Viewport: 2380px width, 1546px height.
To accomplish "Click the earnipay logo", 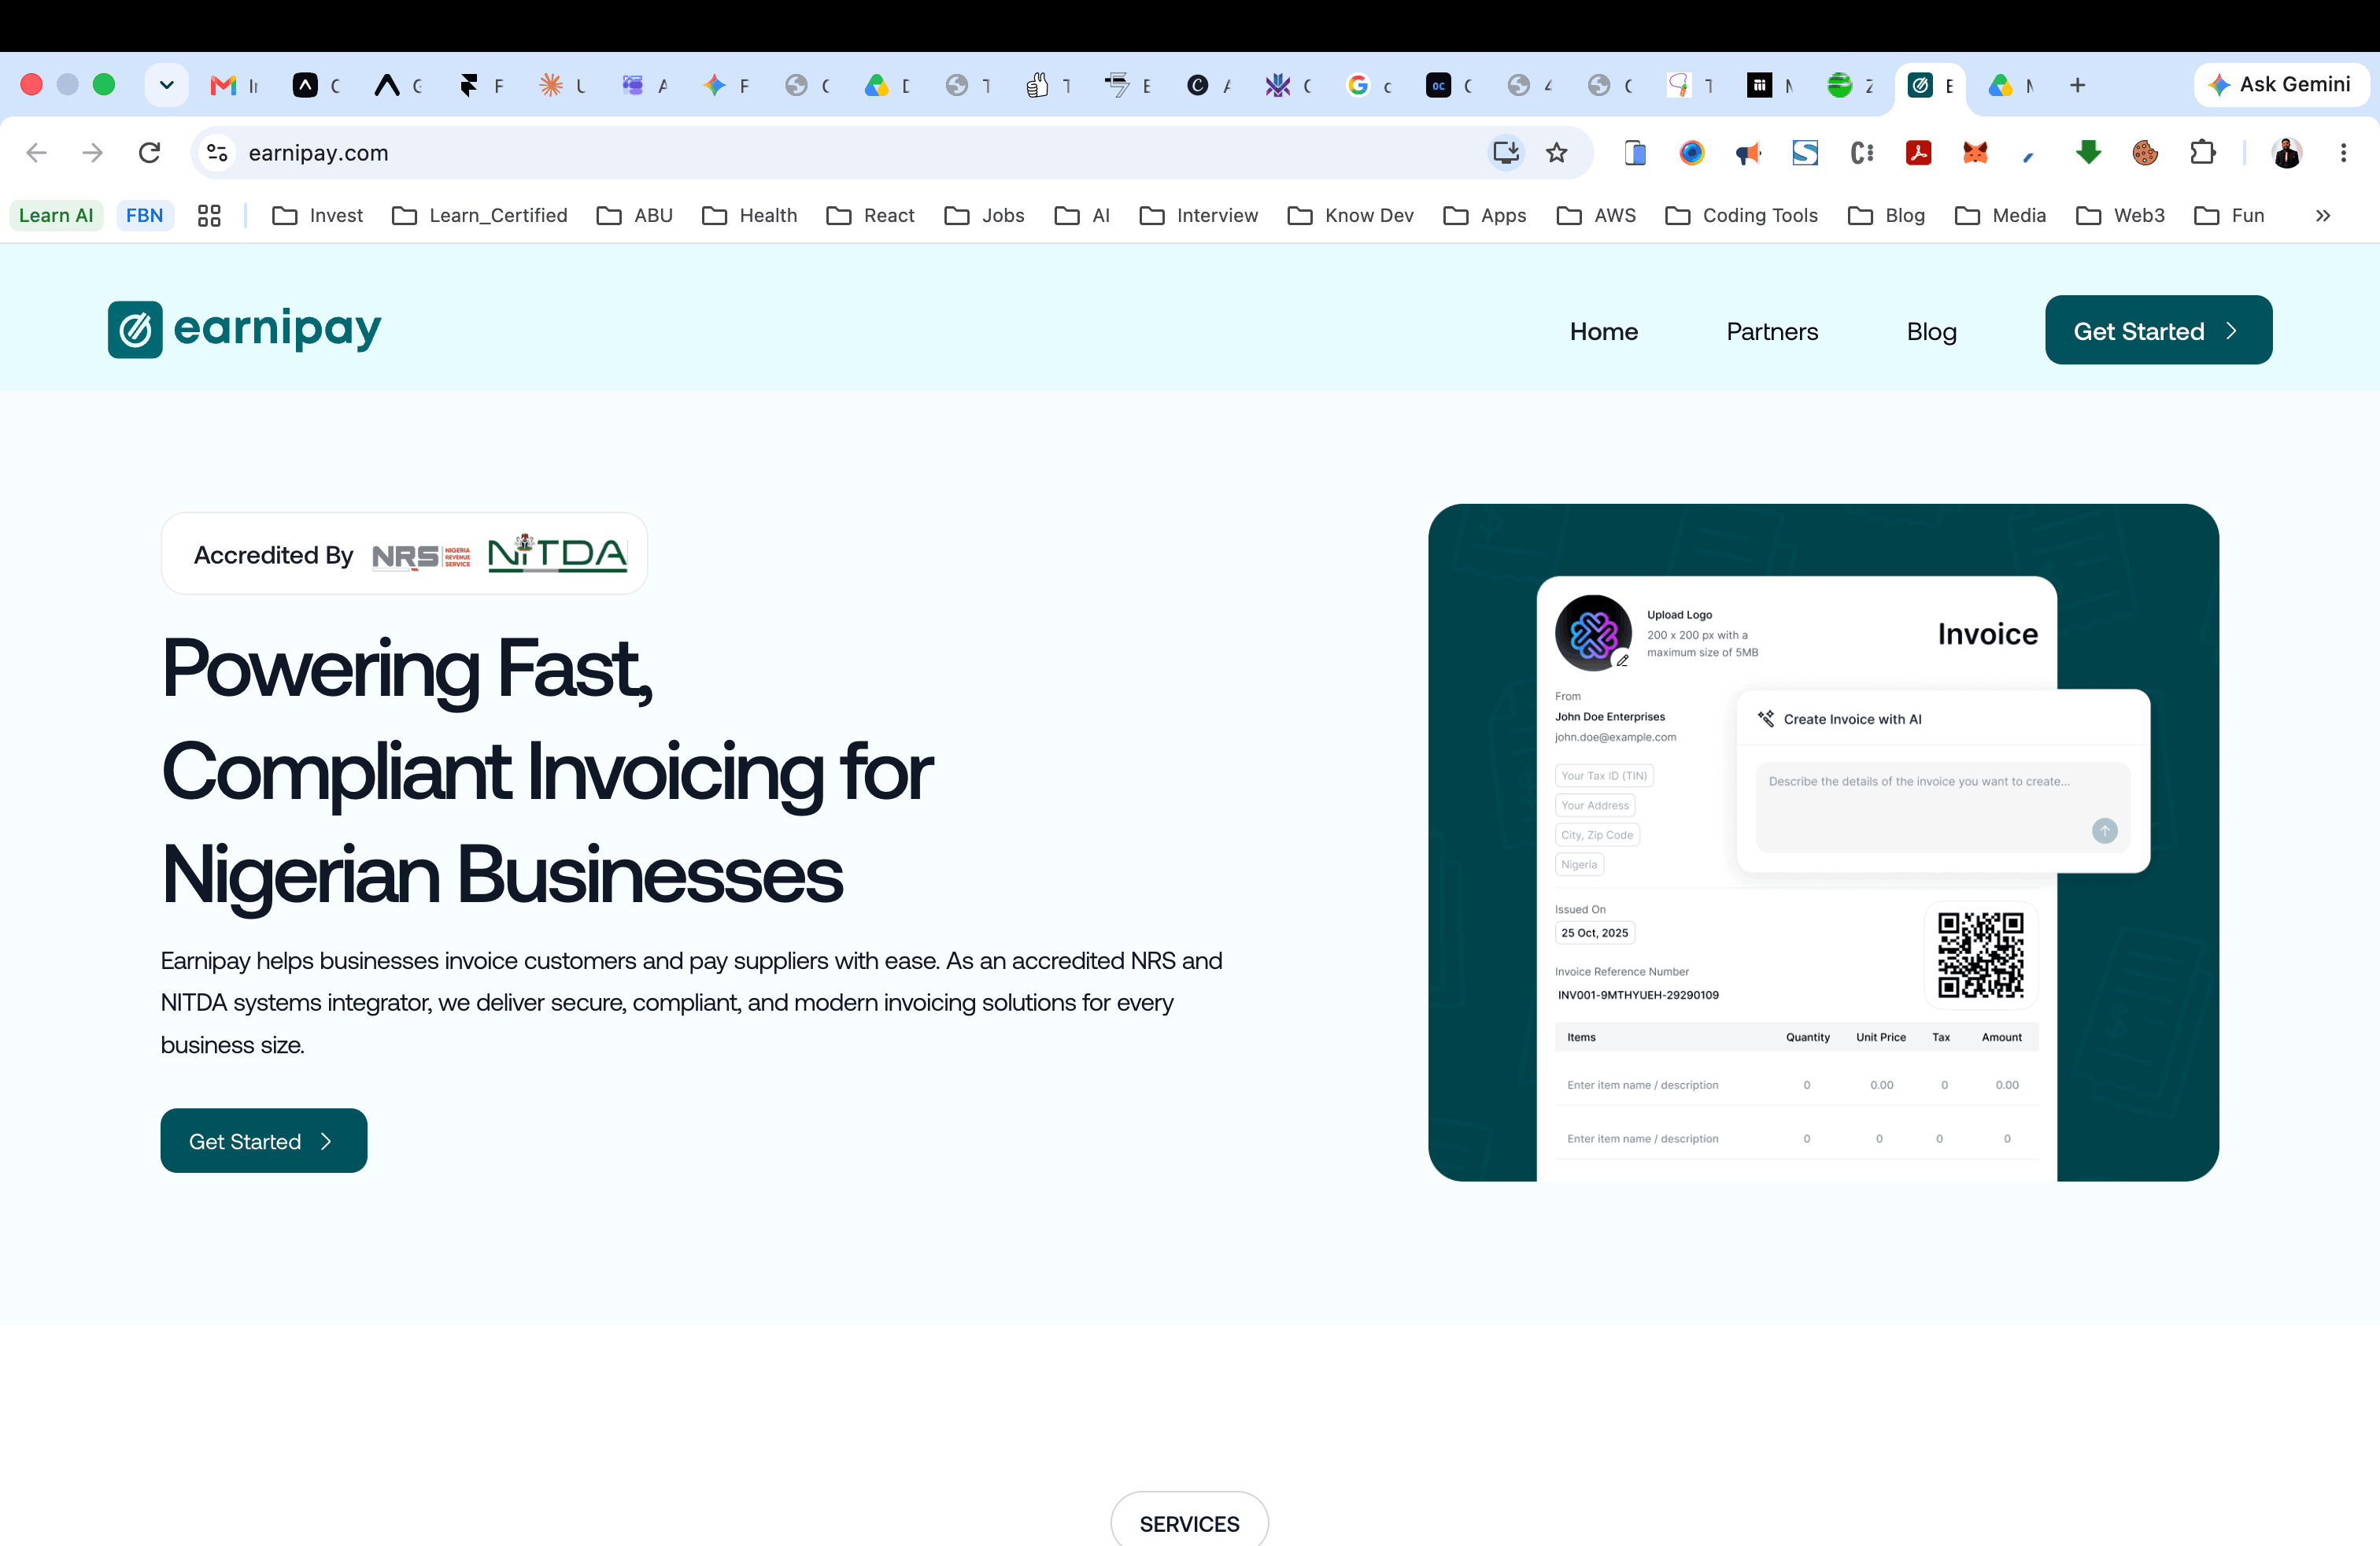I will (245, 330).
